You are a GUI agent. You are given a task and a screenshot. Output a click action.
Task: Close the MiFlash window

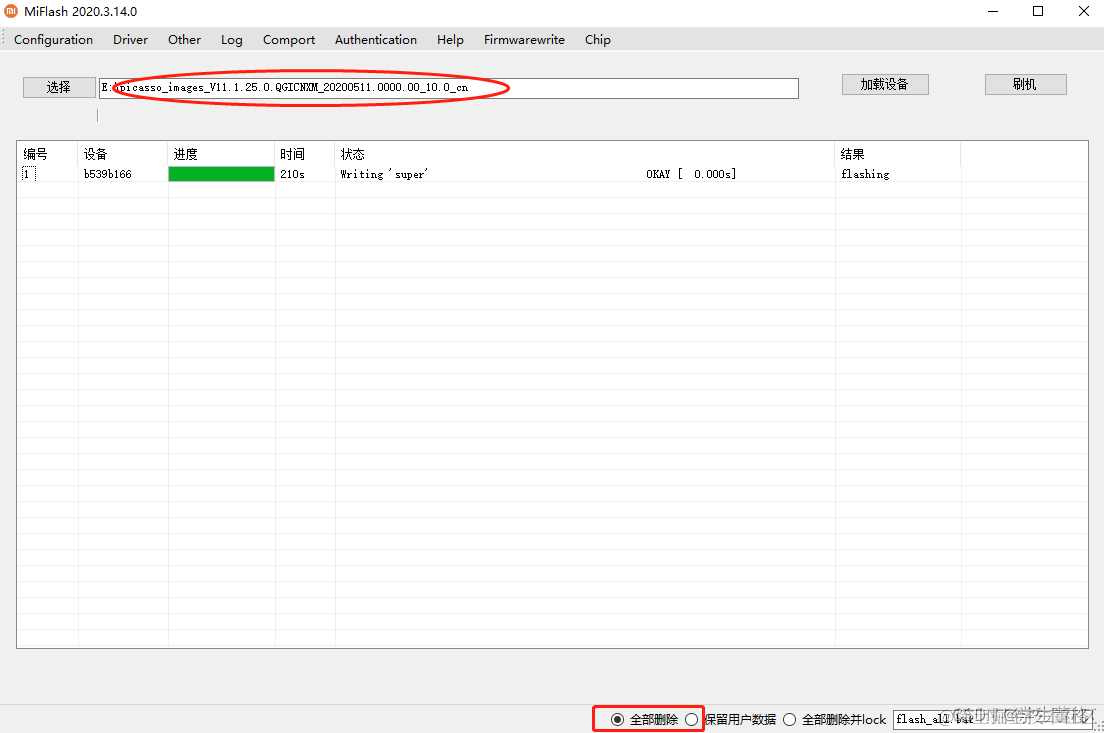coord(1084,11)
